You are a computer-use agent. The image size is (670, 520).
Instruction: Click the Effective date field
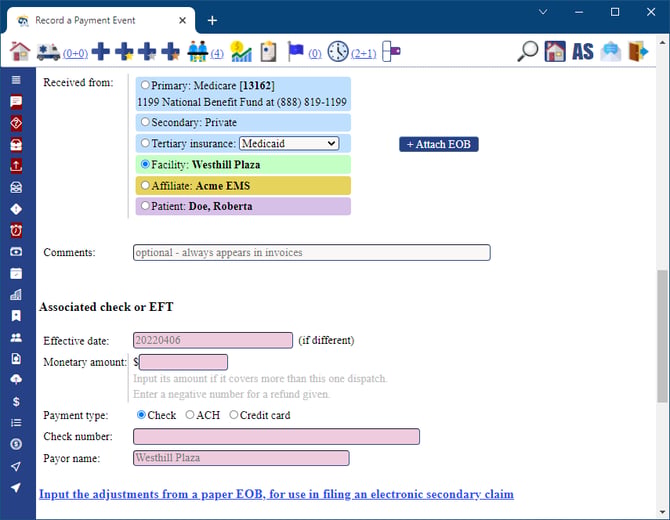[x=213, y=341]
